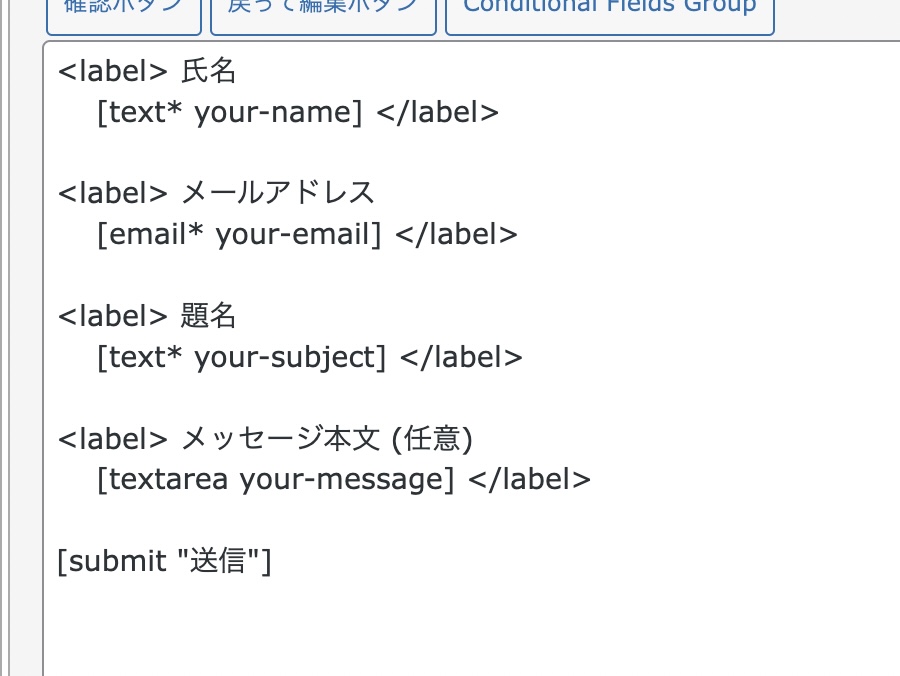
Task: Insert a Conditional Fields Group tag
Action: point(609,10)
